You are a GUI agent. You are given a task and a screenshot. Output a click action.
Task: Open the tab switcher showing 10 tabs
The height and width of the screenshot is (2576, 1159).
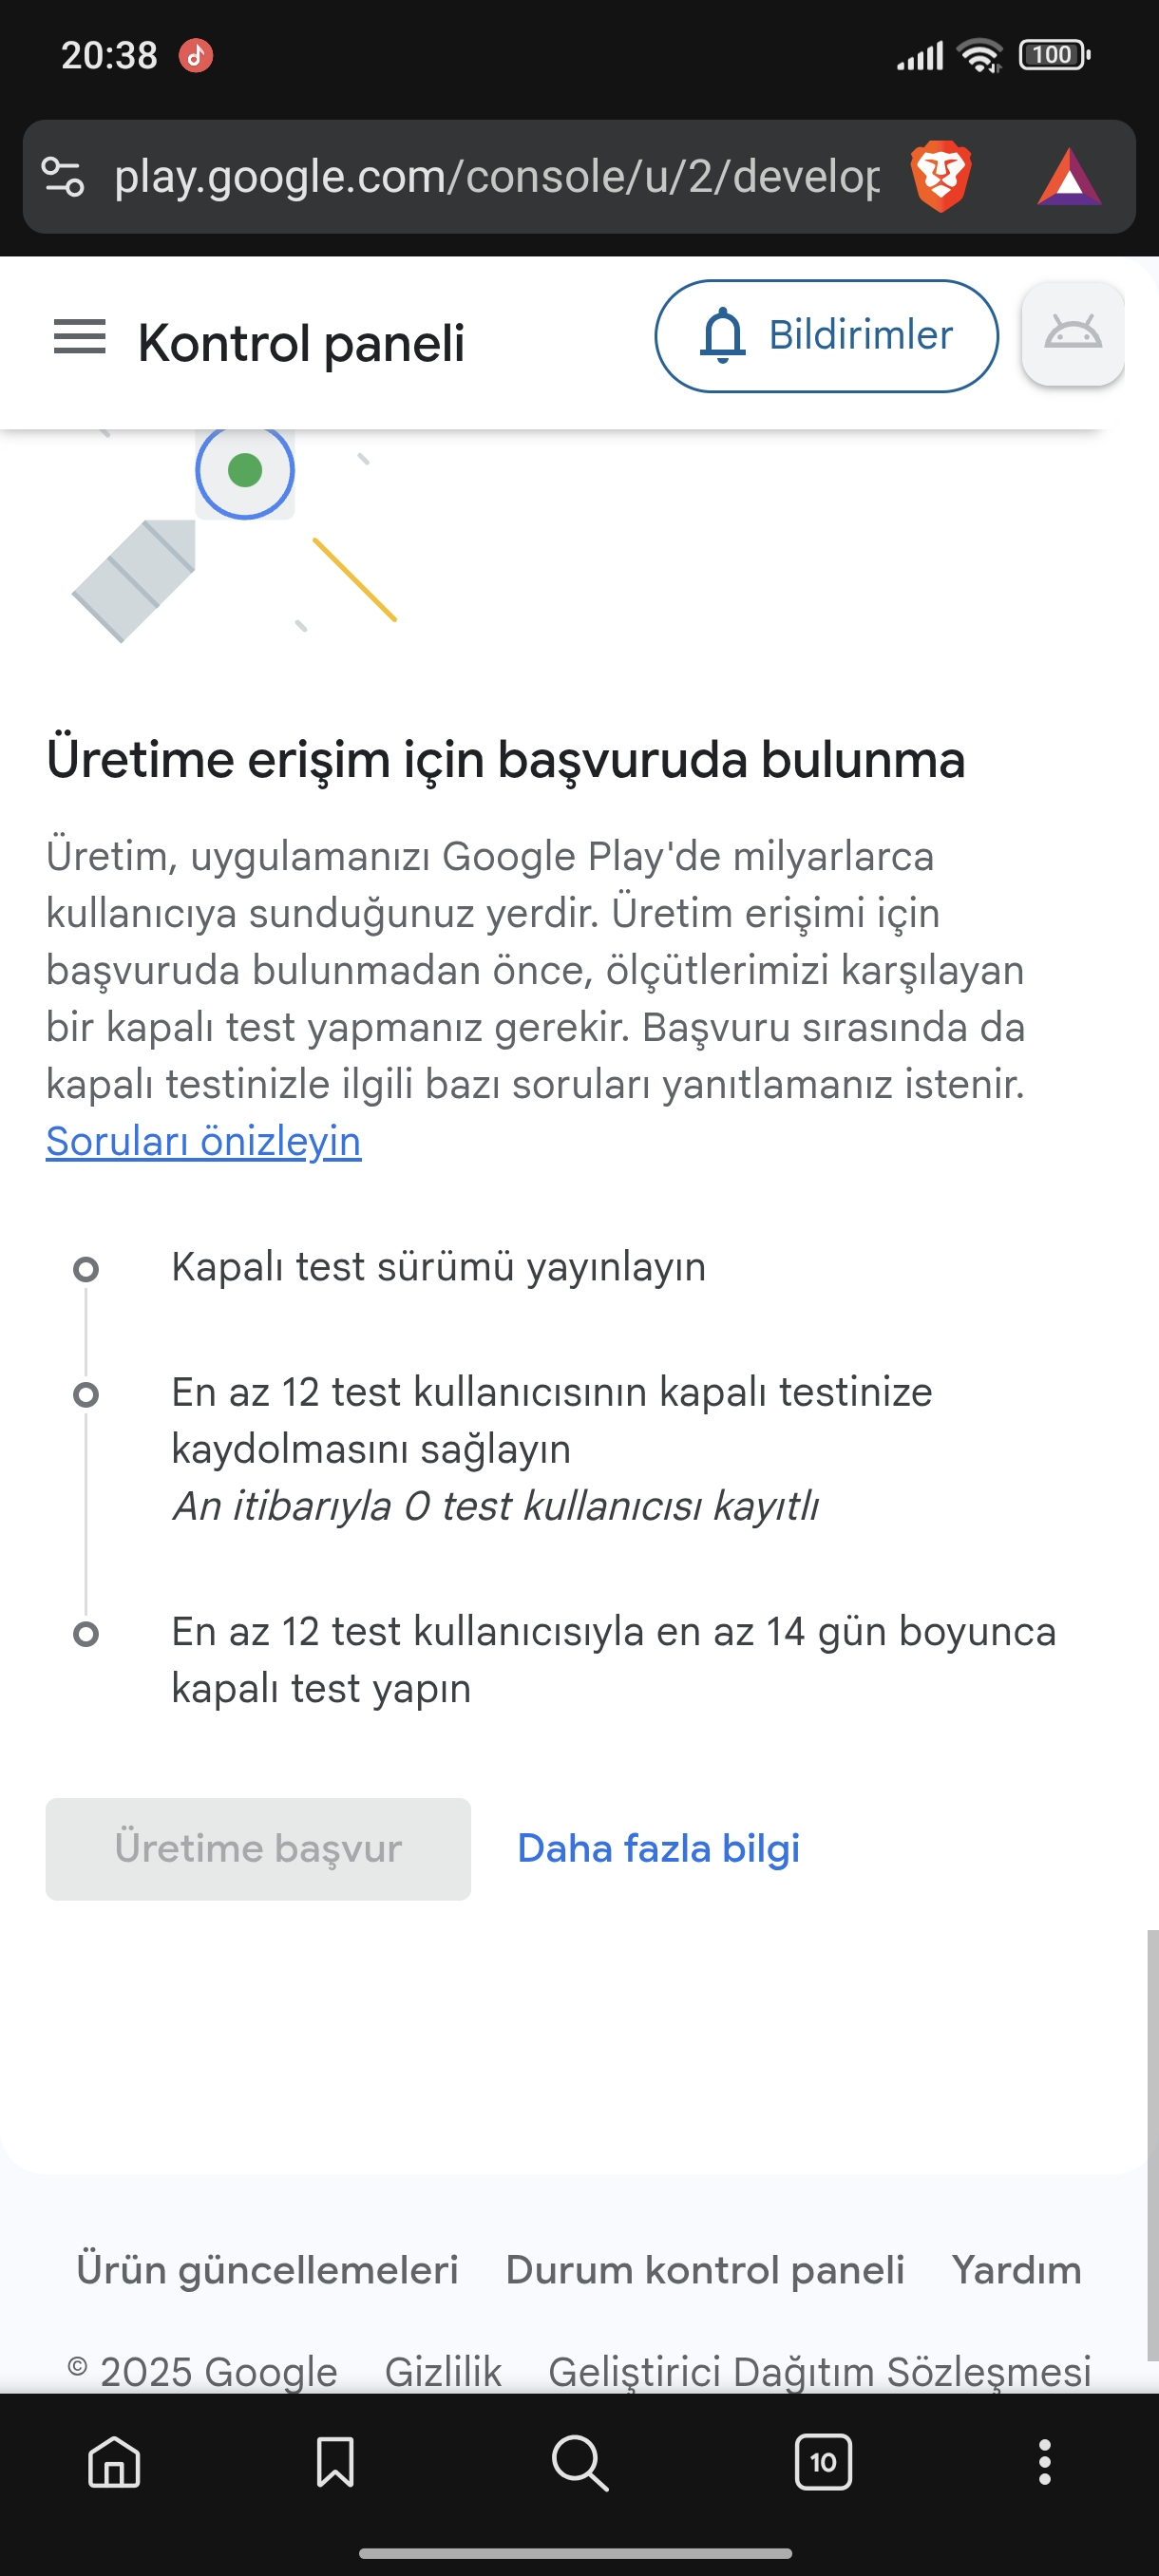coord(823,2462)
